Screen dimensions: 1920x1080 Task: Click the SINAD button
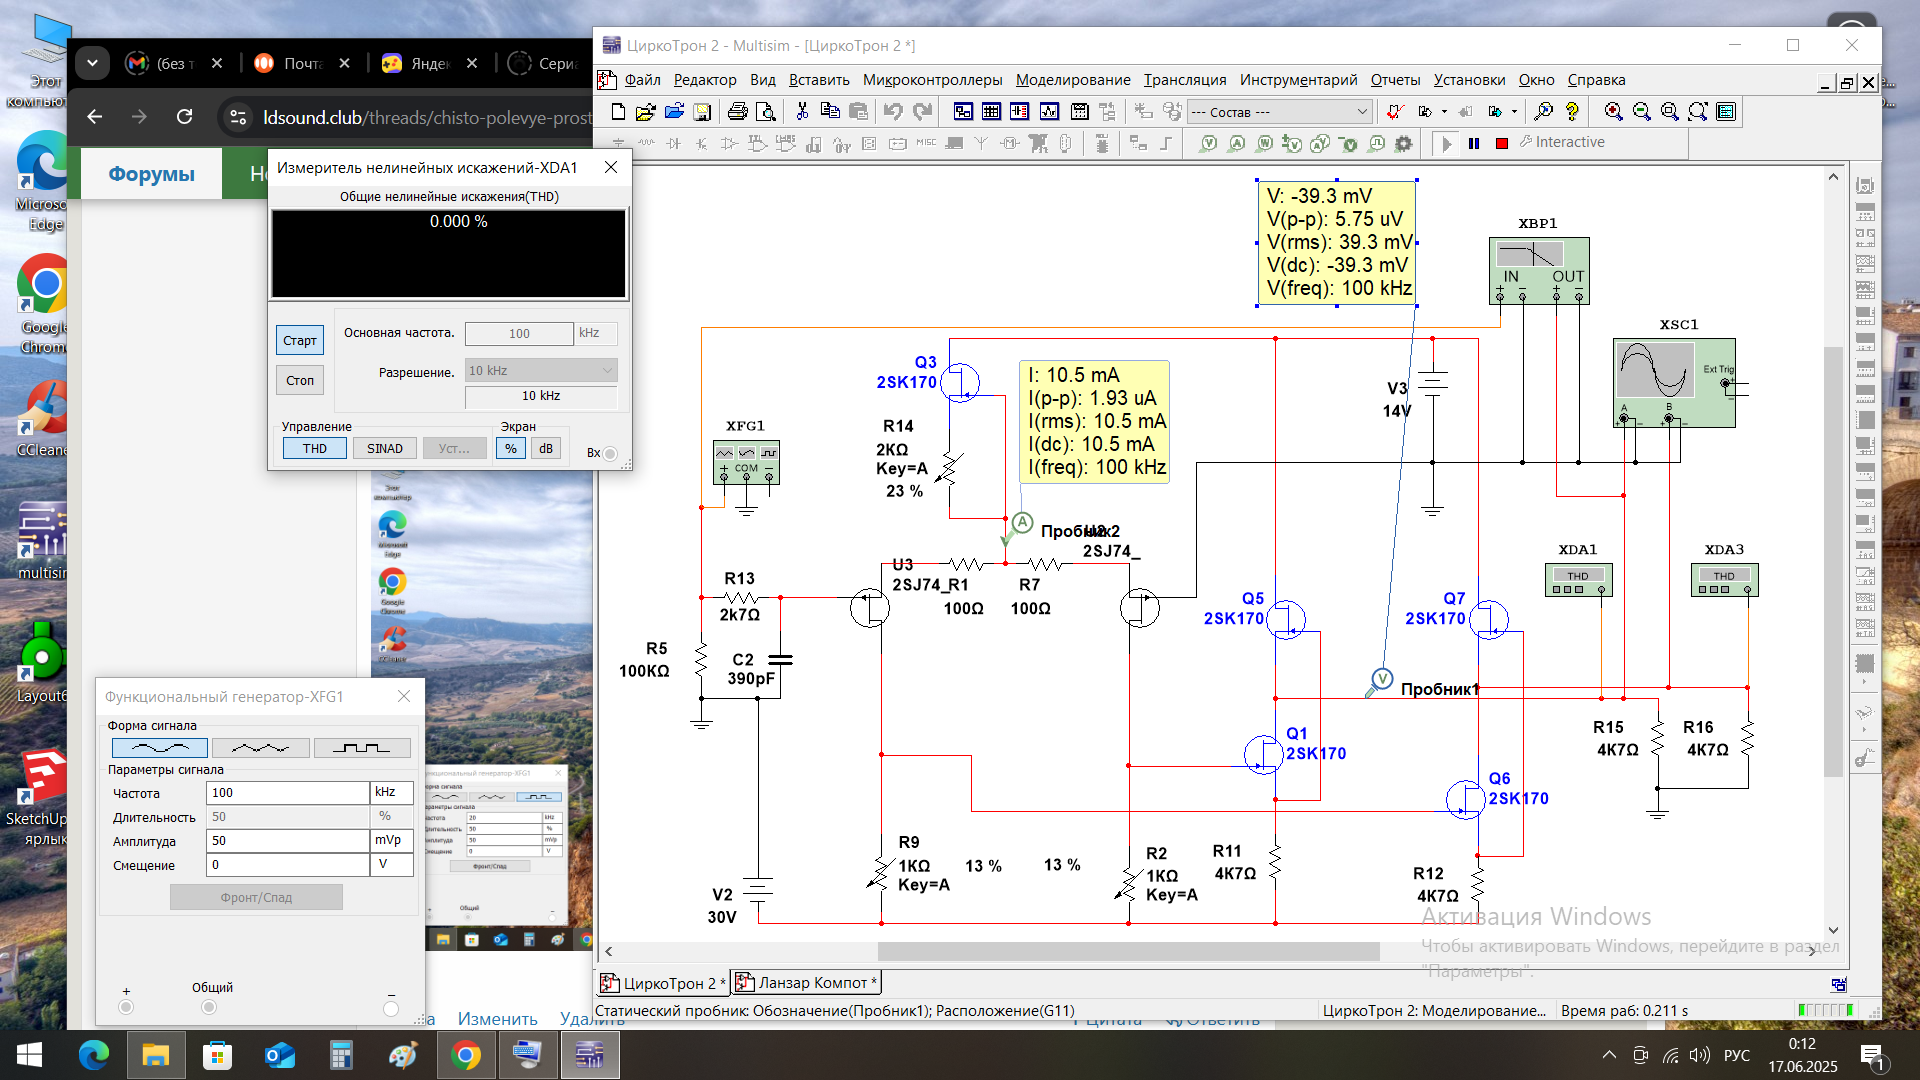[x=384, y=448]
